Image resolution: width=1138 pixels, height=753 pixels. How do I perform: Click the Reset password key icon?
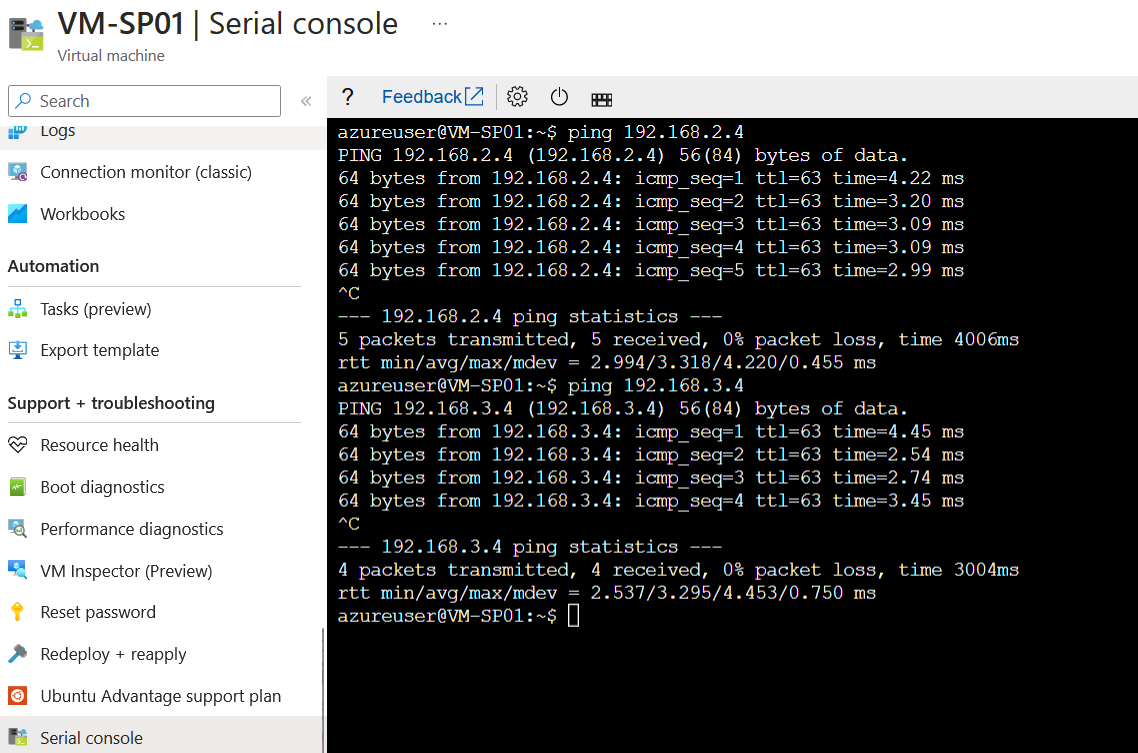pyautogui.click(x=17, y=612)
